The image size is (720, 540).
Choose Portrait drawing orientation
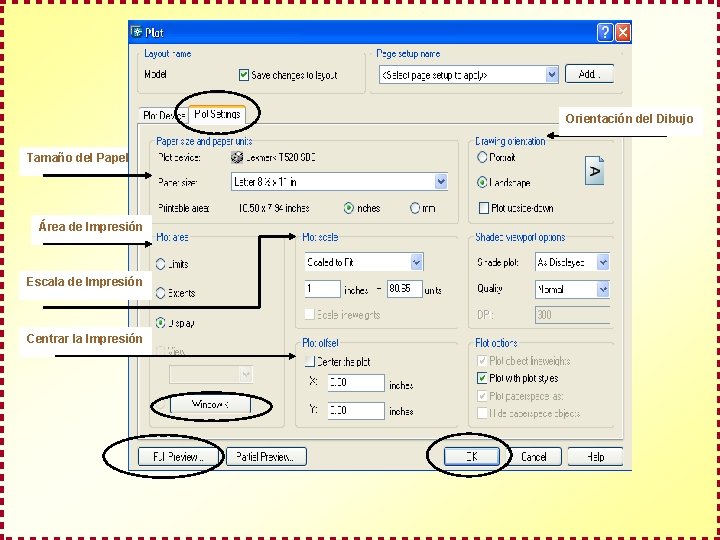coord(482,158)
